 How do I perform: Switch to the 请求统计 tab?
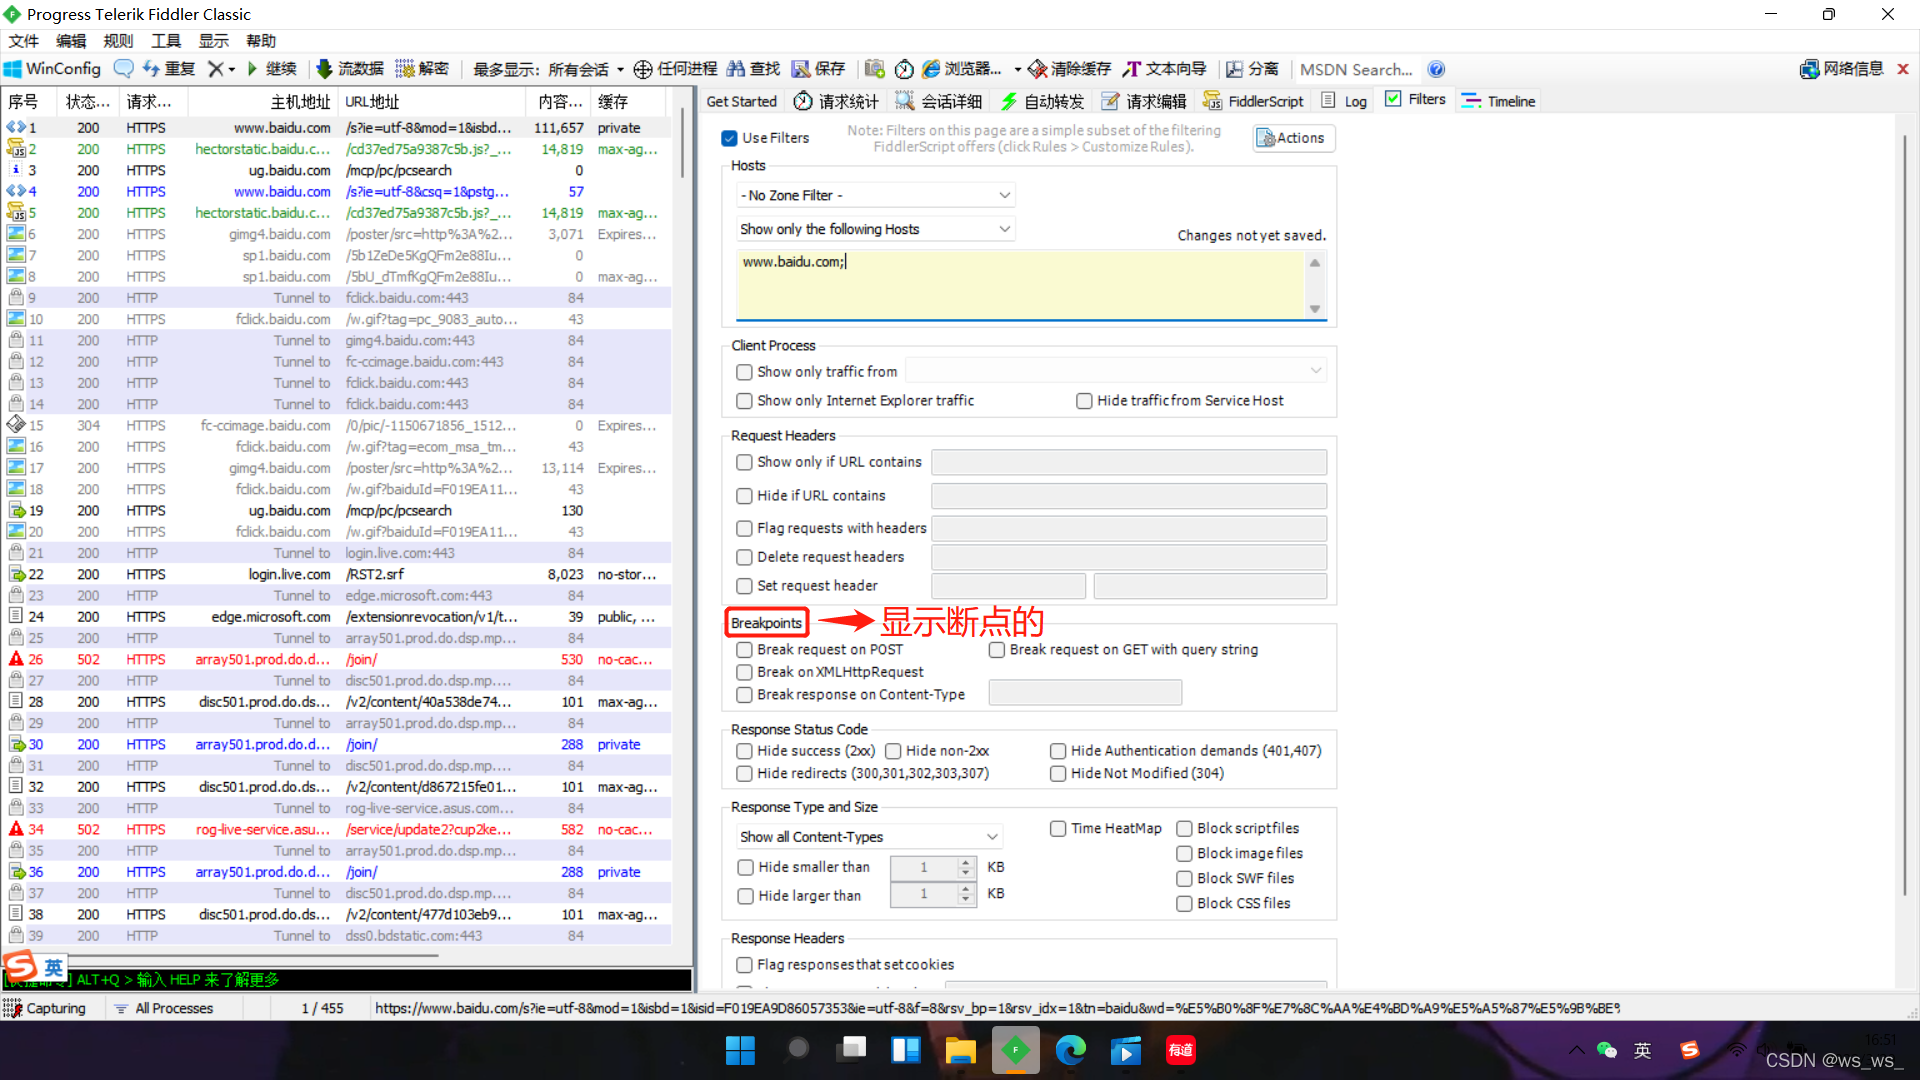(836, 101)
